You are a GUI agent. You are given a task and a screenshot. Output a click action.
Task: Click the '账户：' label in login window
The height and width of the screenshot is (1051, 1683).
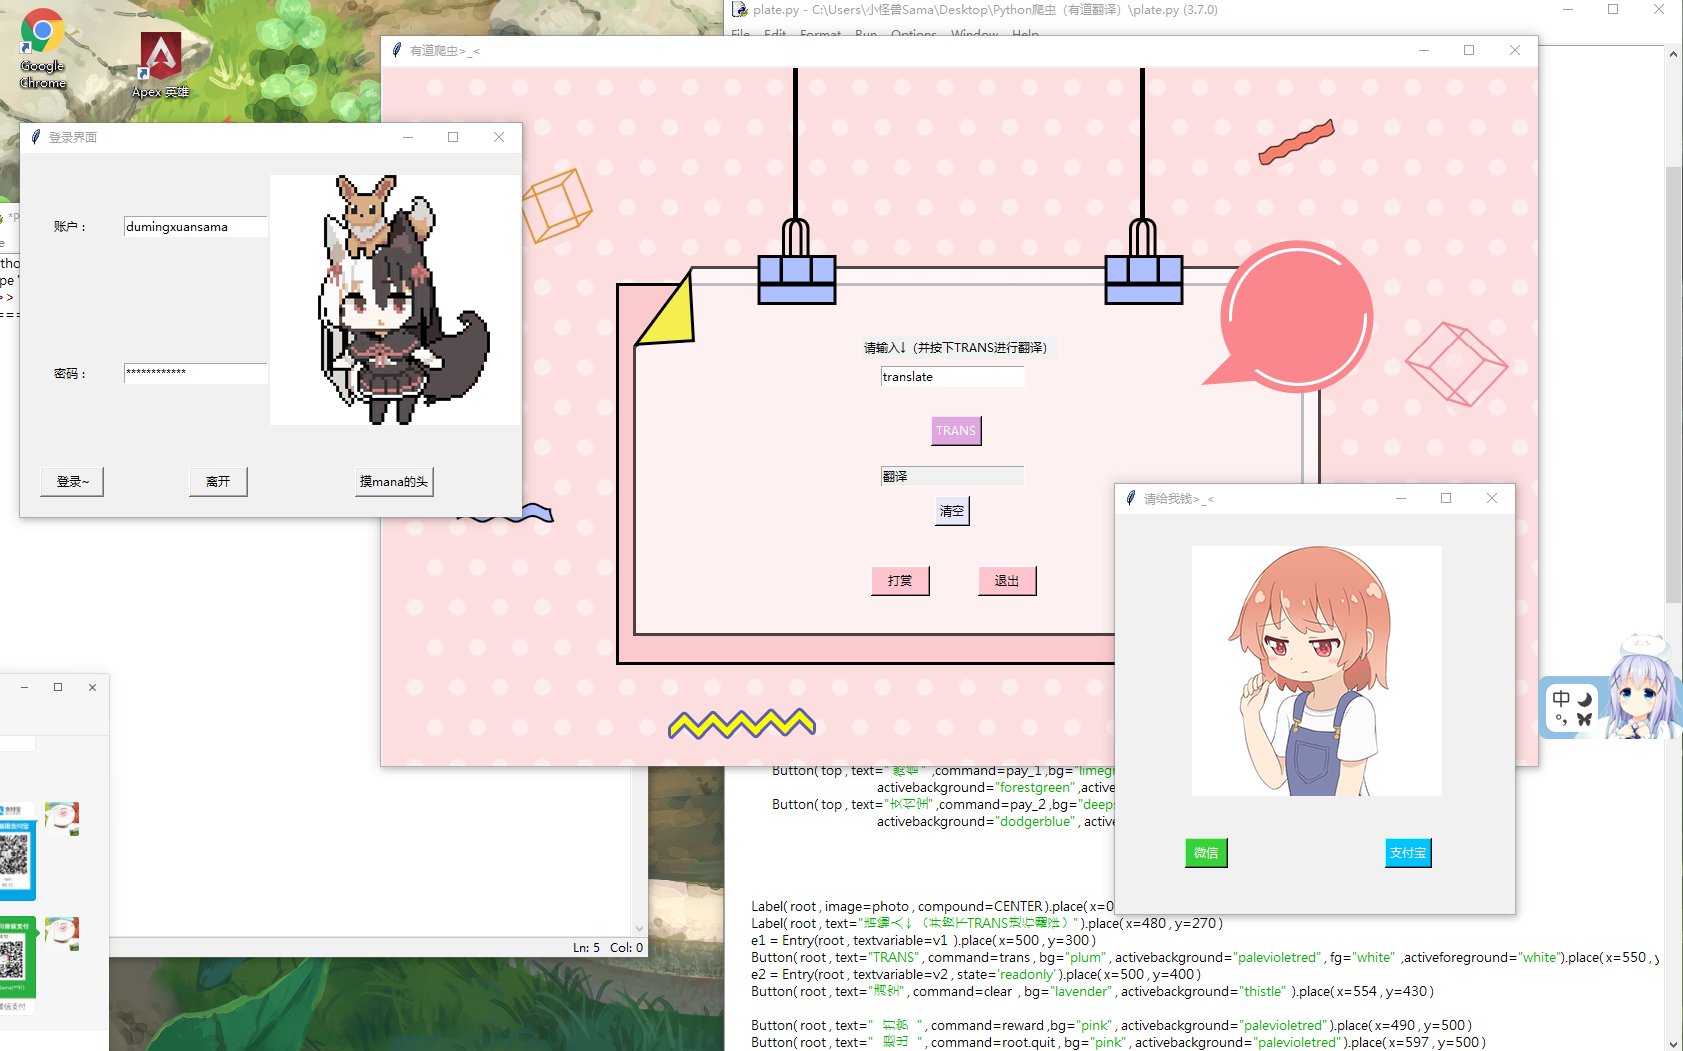tap(70, 227)
